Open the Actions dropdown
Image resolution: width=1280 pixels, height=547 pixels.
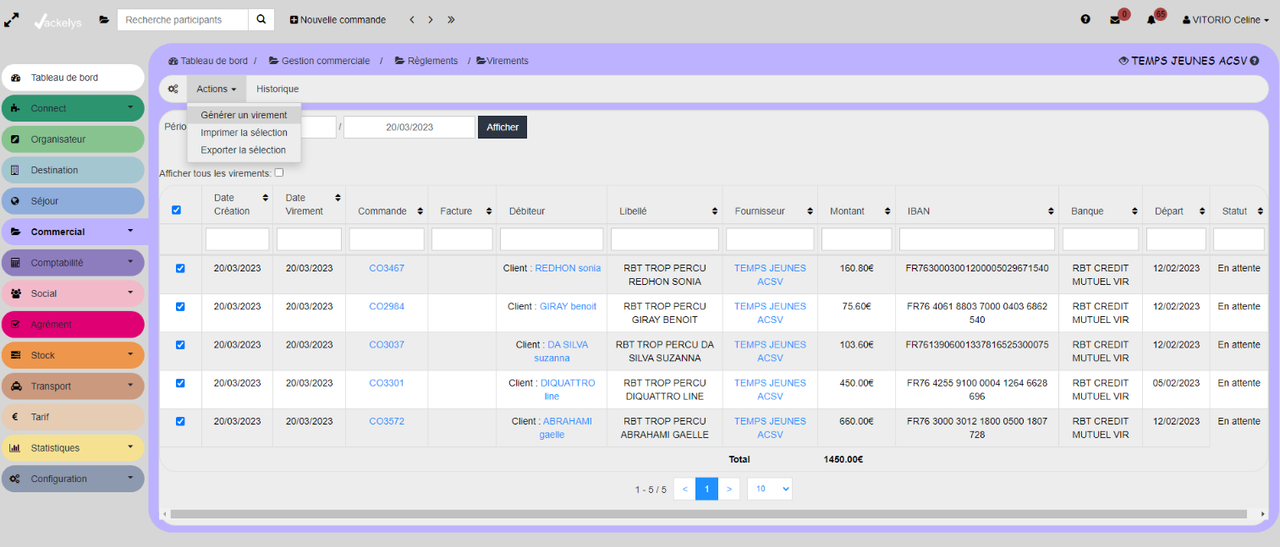[x=216, y=89]
